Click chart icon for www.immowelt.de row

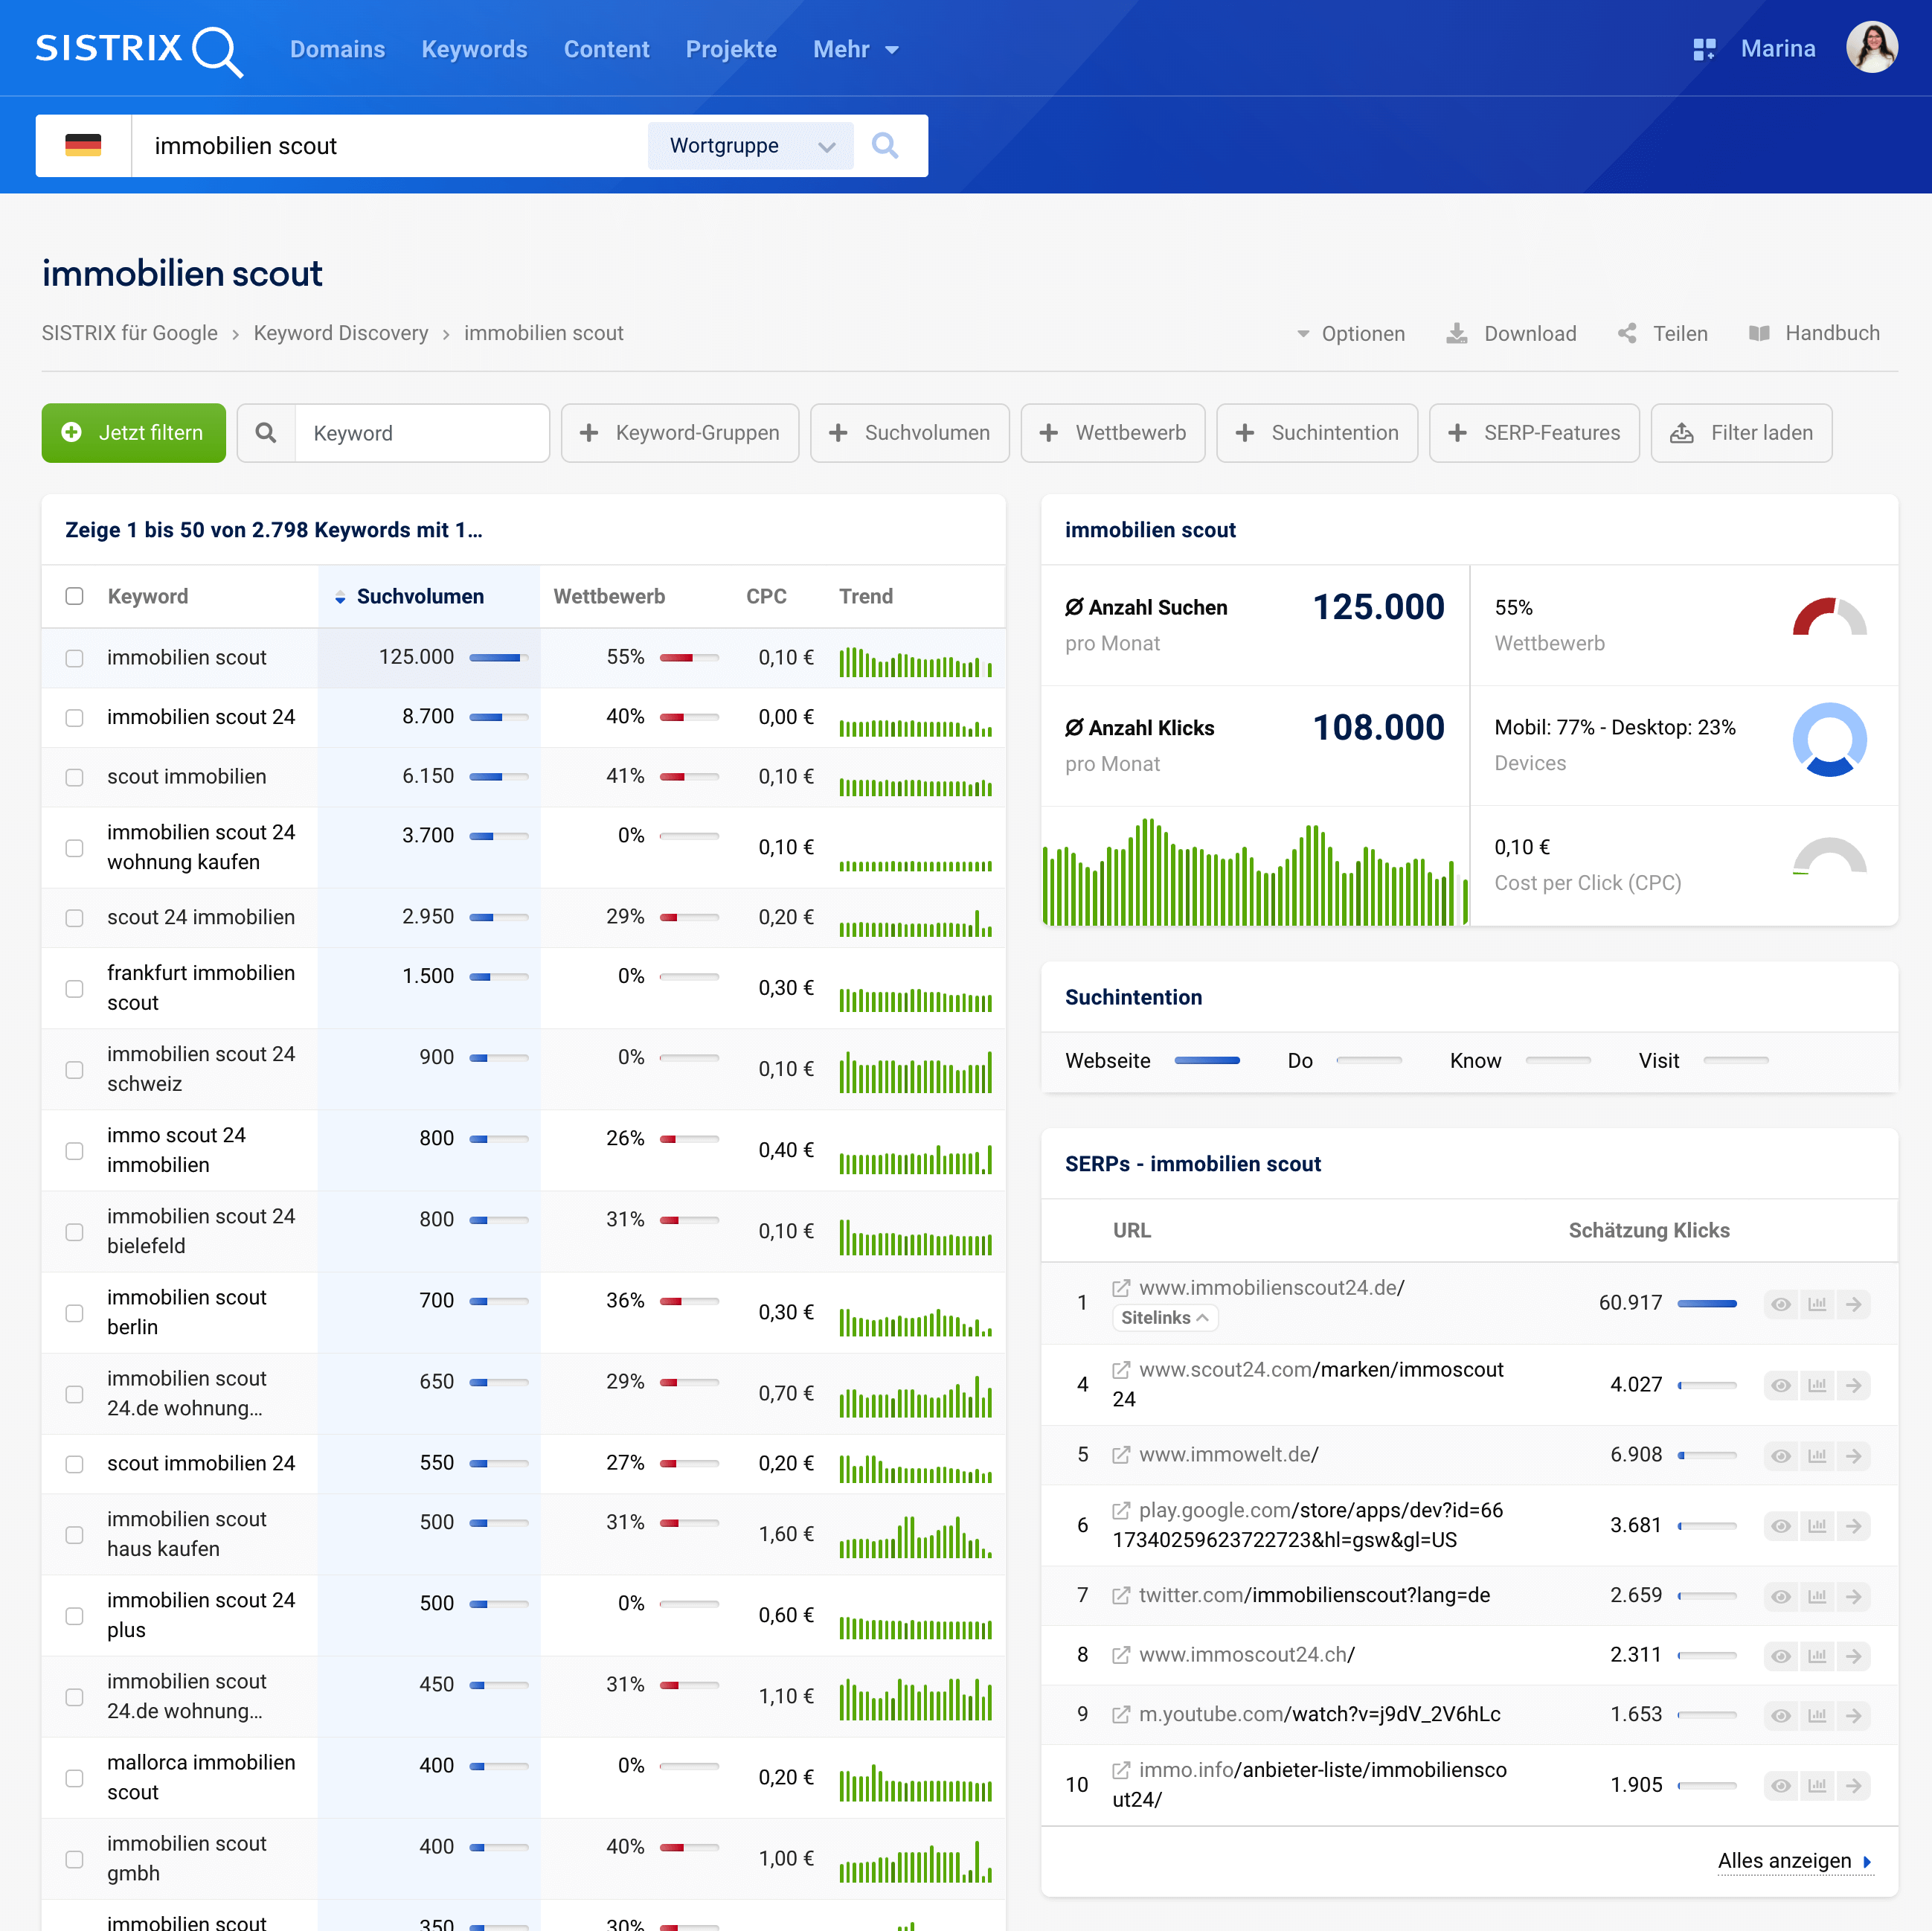(x=1817, y=1456)
